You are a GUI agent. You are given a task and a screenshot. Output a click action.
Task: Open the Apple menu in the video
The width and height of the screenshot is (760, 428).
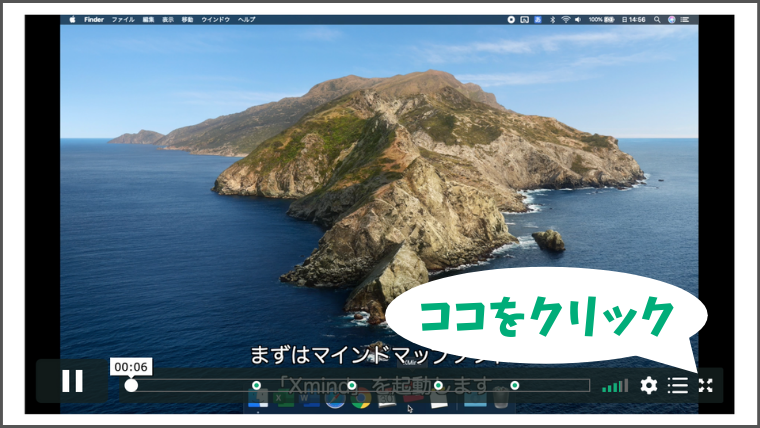click(72, 19)
